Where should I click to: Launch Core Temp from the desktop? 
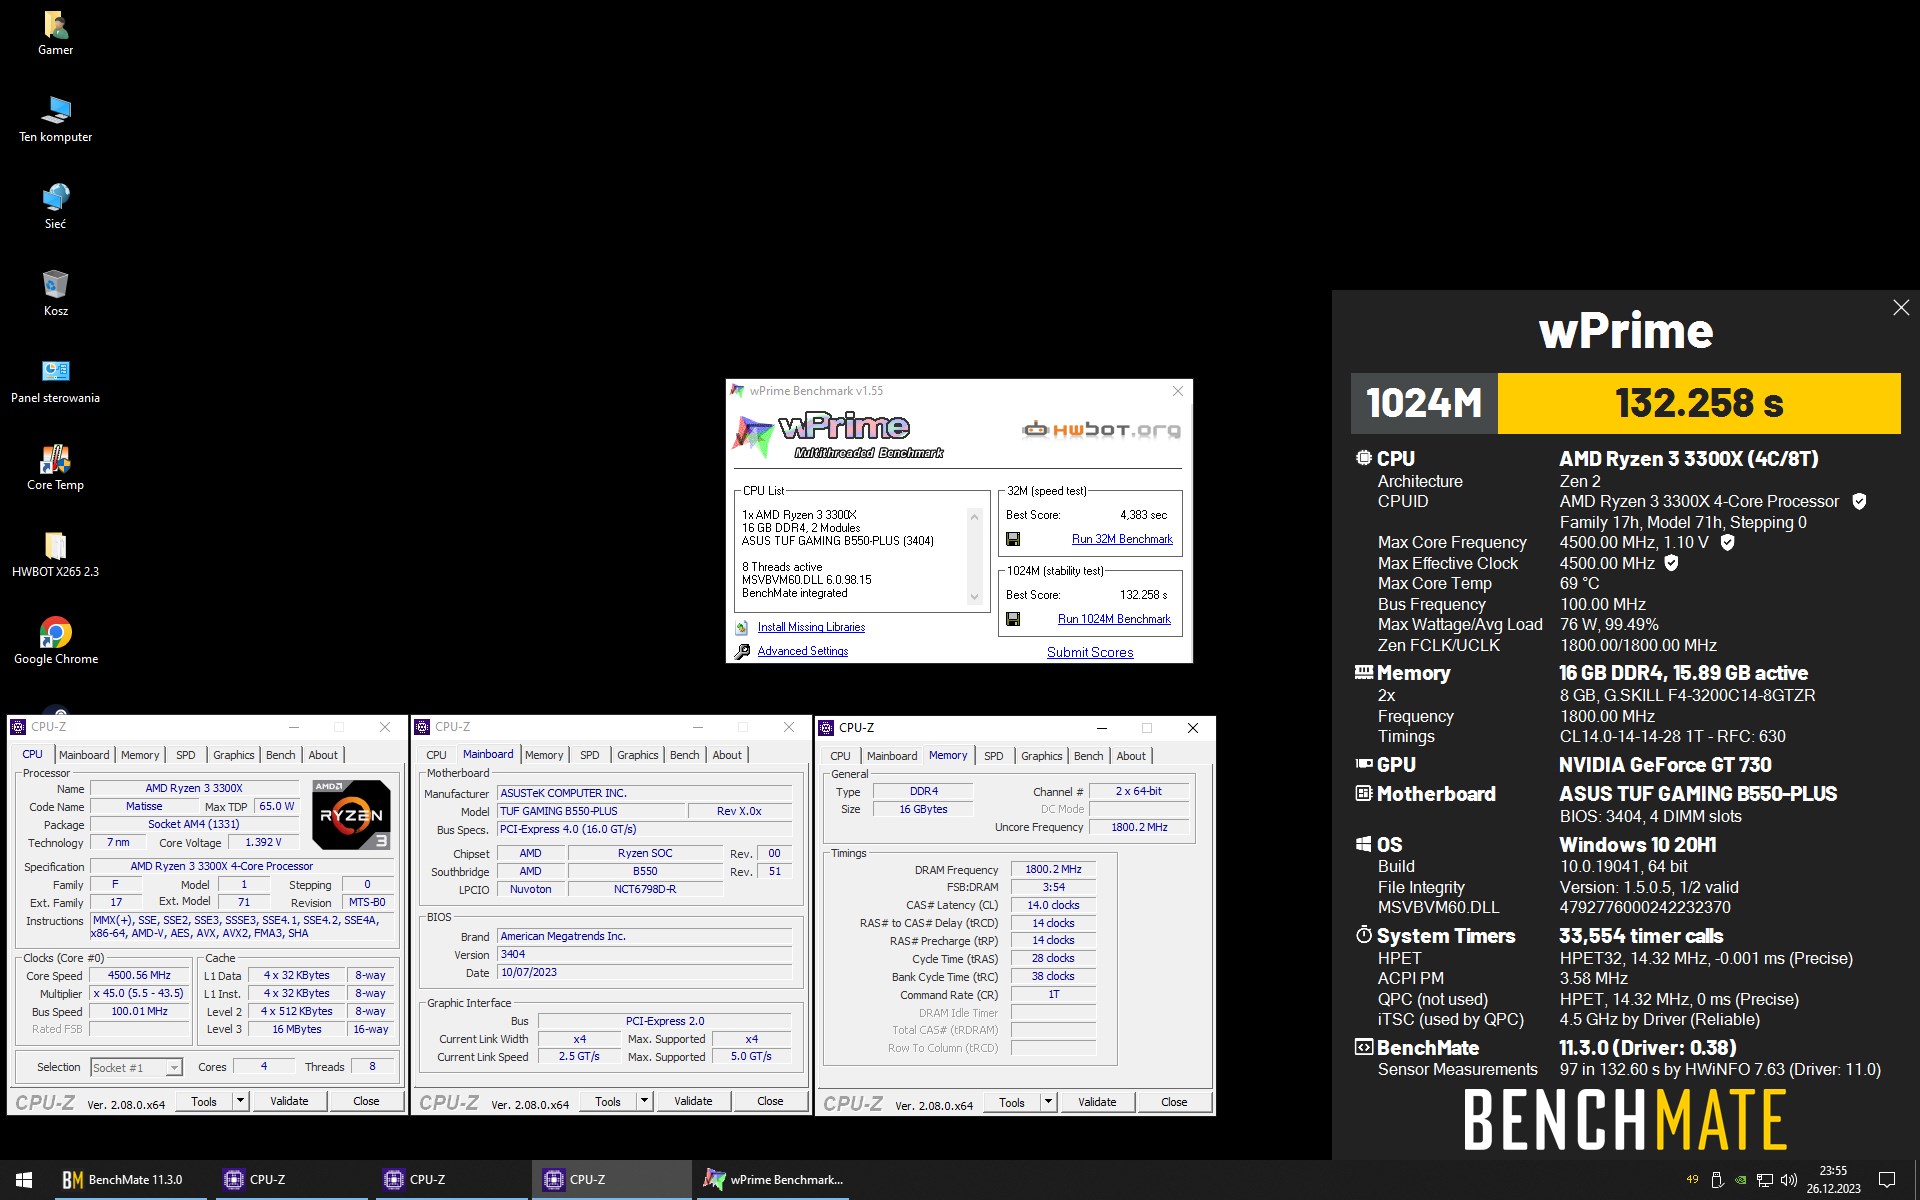[x=55, y=469]
